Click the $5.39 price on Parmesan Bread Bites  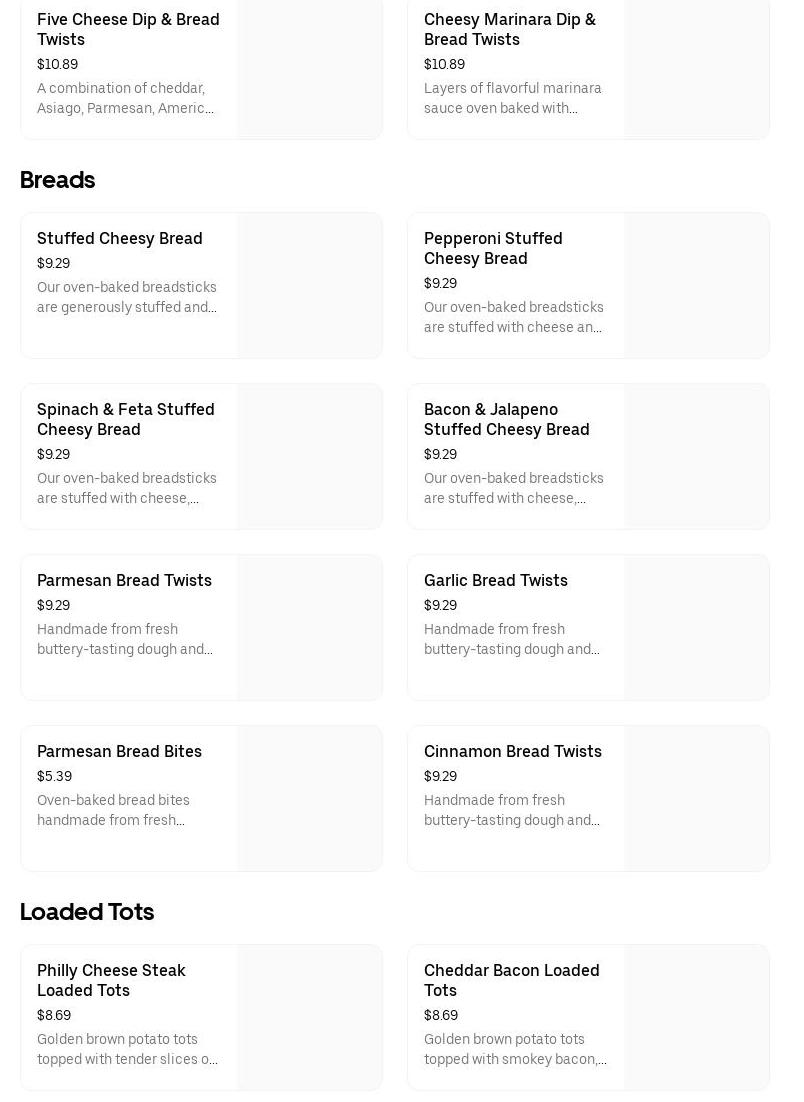pos(54,776)
